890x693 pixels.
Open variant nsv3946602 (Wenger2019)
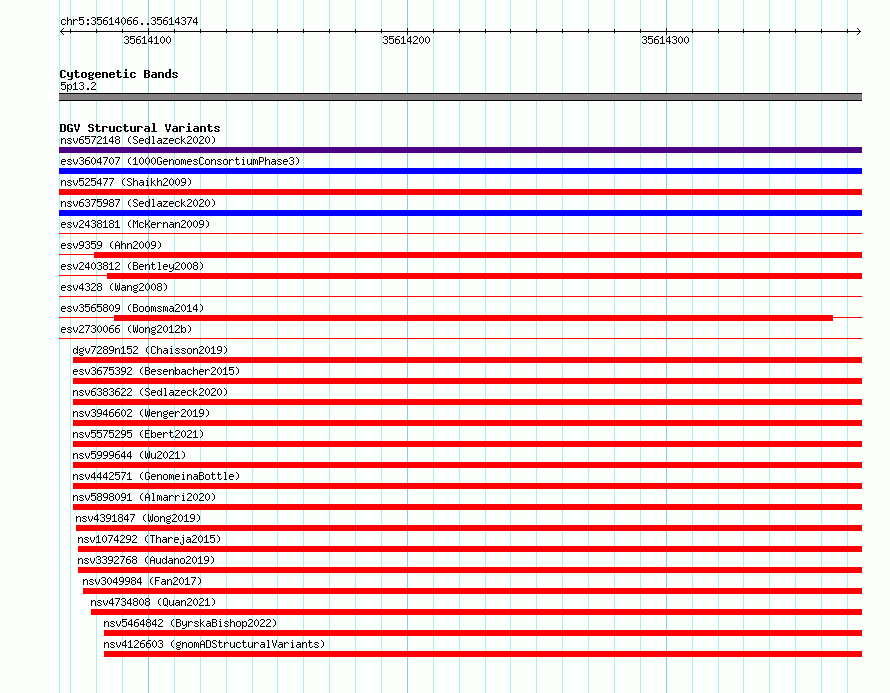[141, 413]
